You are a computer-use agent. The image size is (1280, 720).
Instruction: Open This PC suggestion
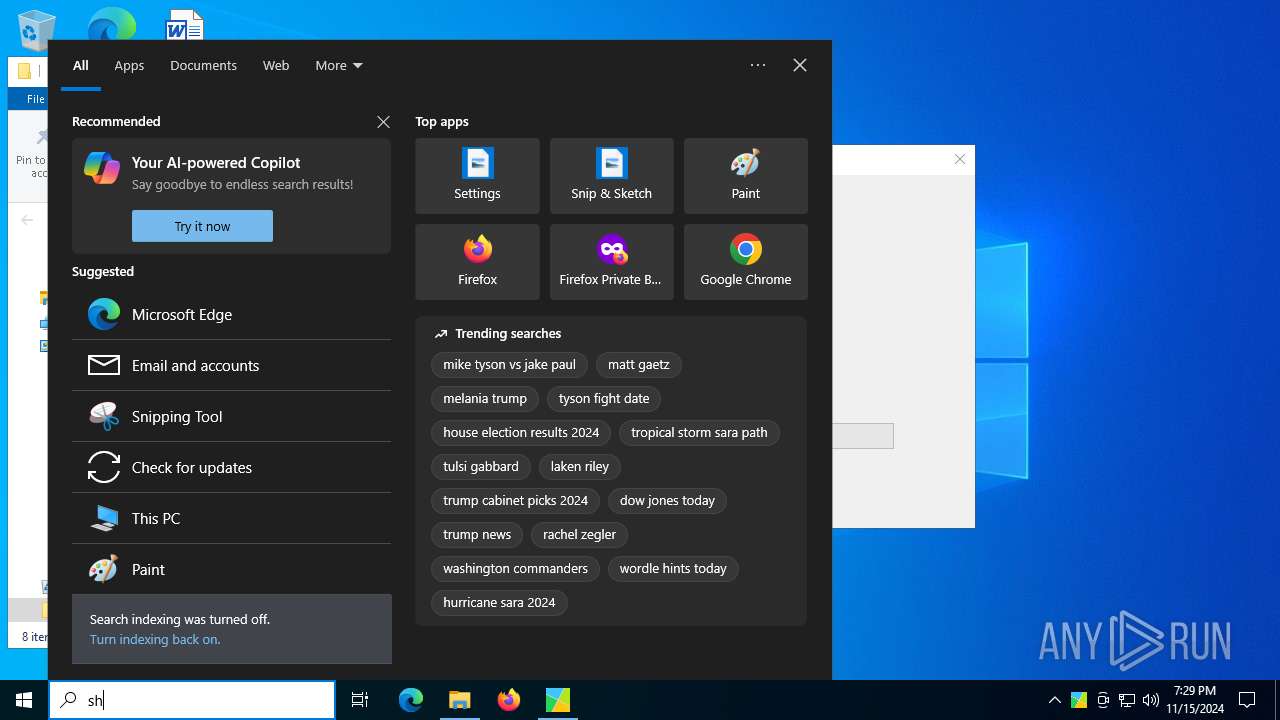231,518
